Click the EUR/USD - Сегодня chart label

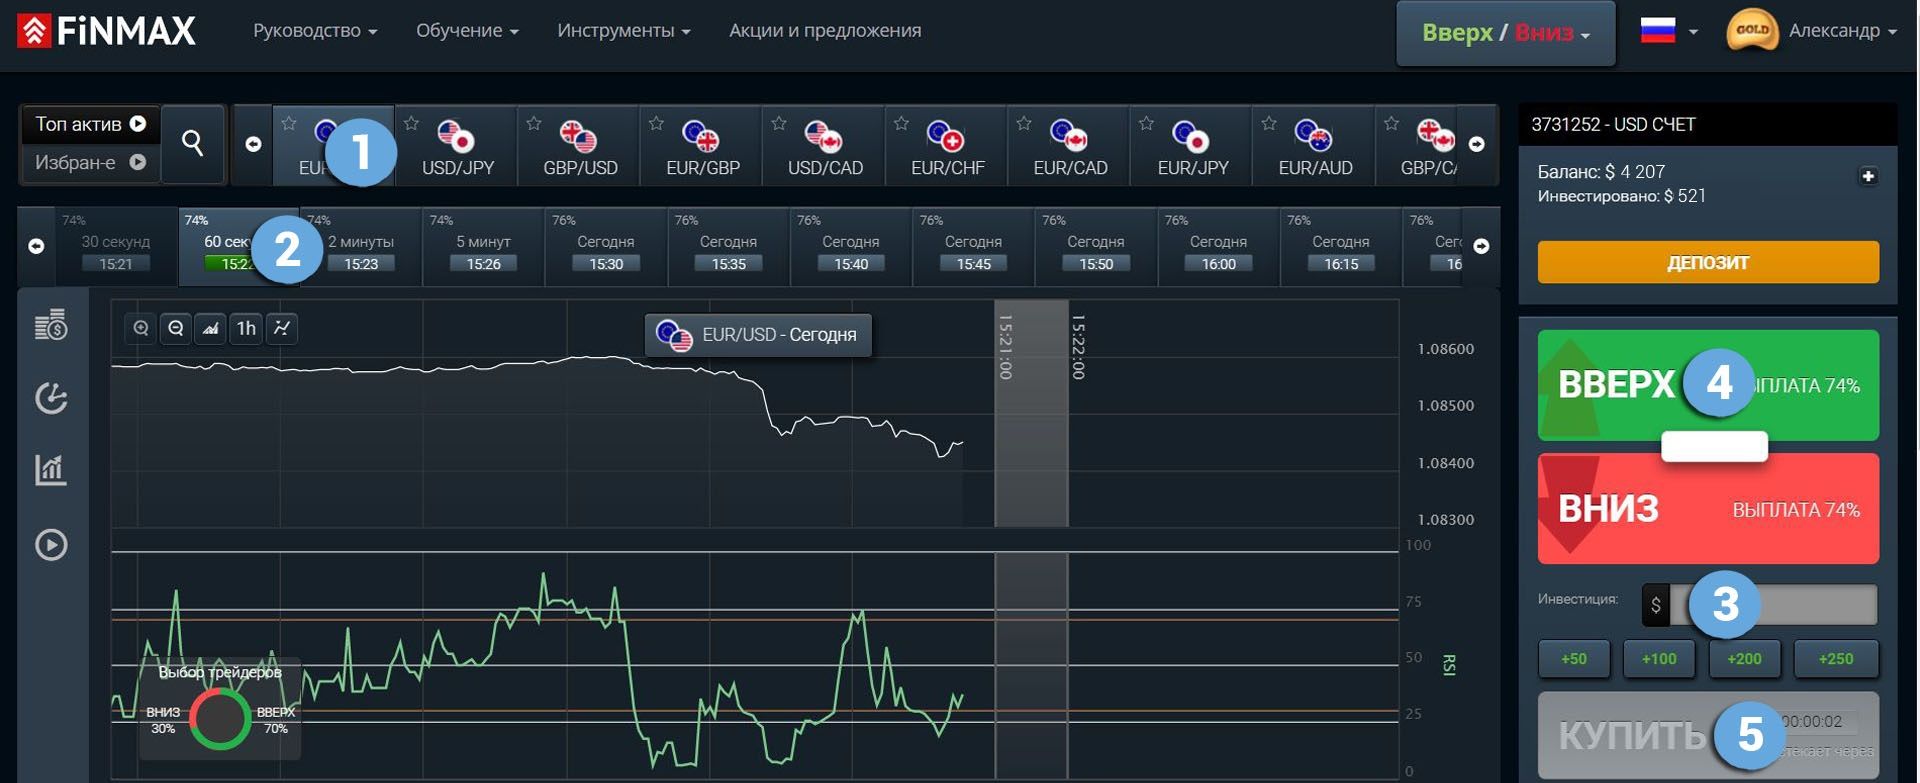click(x=758, y=335)
